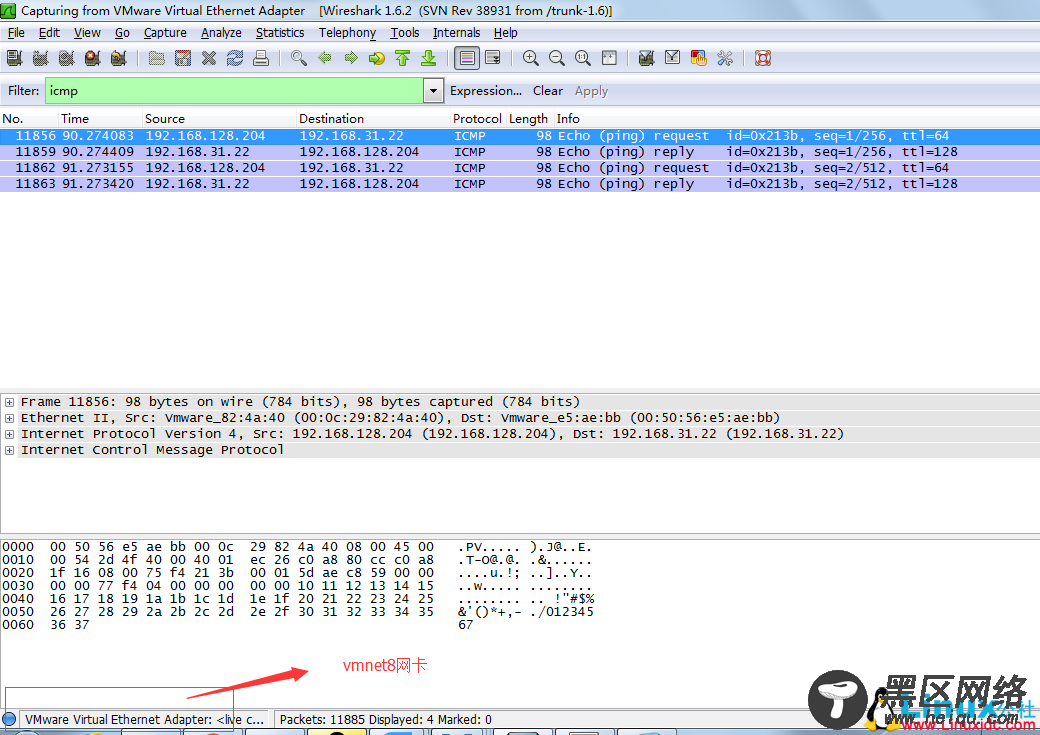Open the Go menu
This screenshot has width=1040, height=735.
click(122, 33)
